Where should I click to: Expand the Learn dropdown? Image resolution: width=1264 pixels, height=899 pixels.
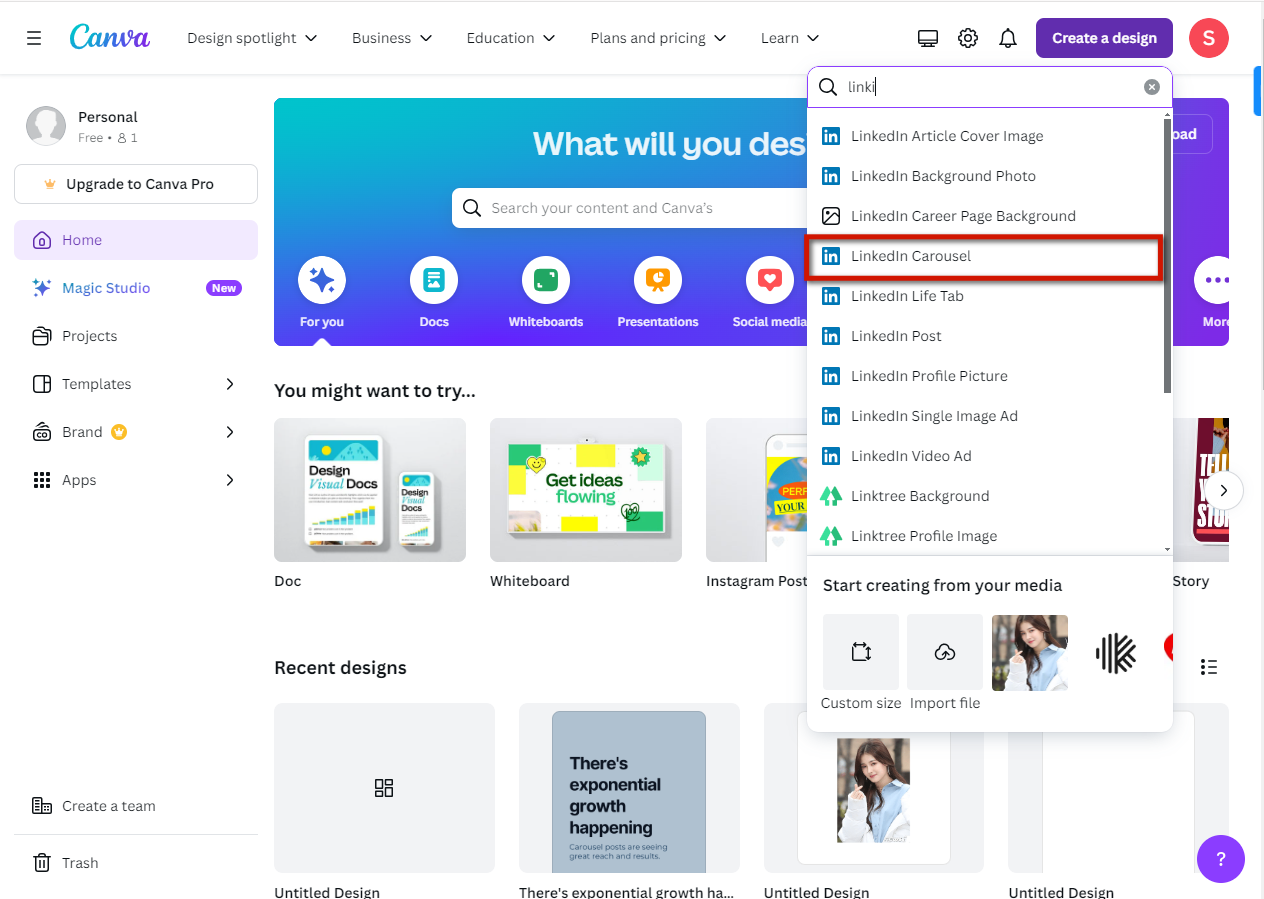coord(790,38)
